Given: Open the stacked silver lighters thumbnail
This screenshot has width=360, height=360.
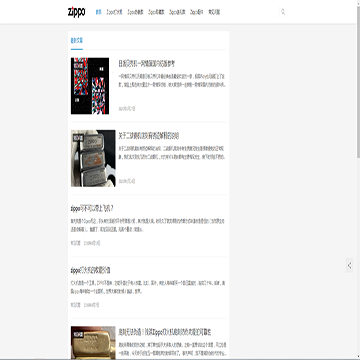Looking at the screenshot, I should [x=93, y=158].
